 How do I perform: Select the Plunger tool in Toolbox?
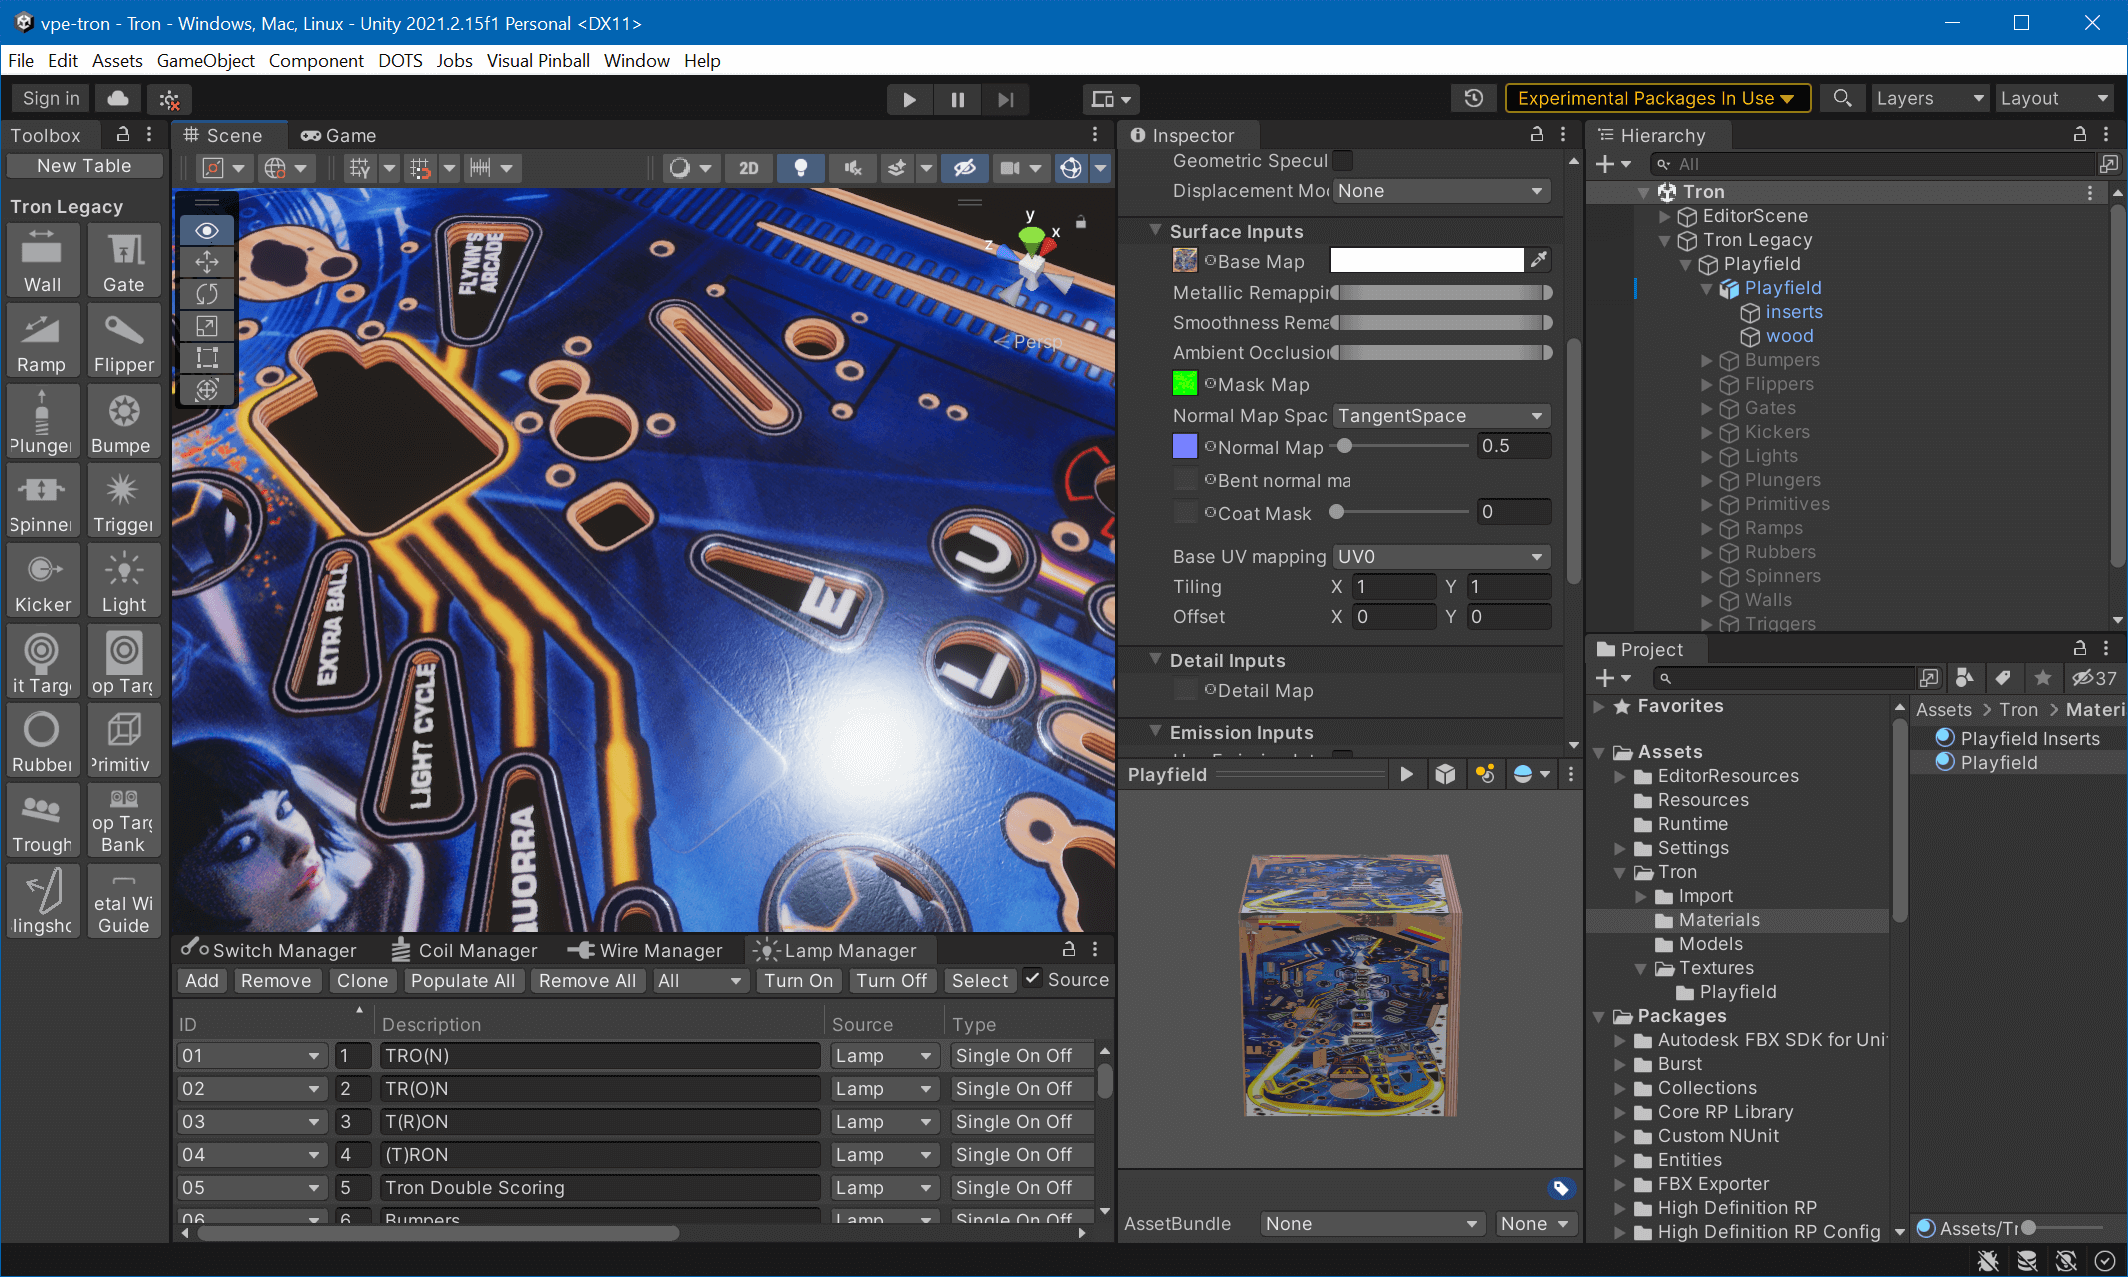pos(43,421)
